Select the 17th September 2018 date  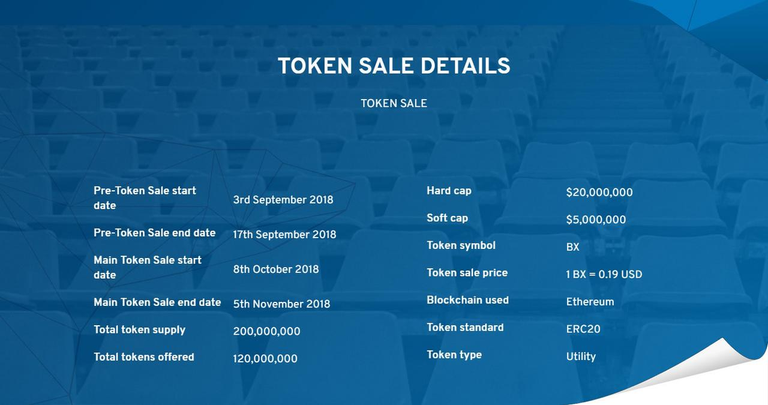click(x=284, y=235)
